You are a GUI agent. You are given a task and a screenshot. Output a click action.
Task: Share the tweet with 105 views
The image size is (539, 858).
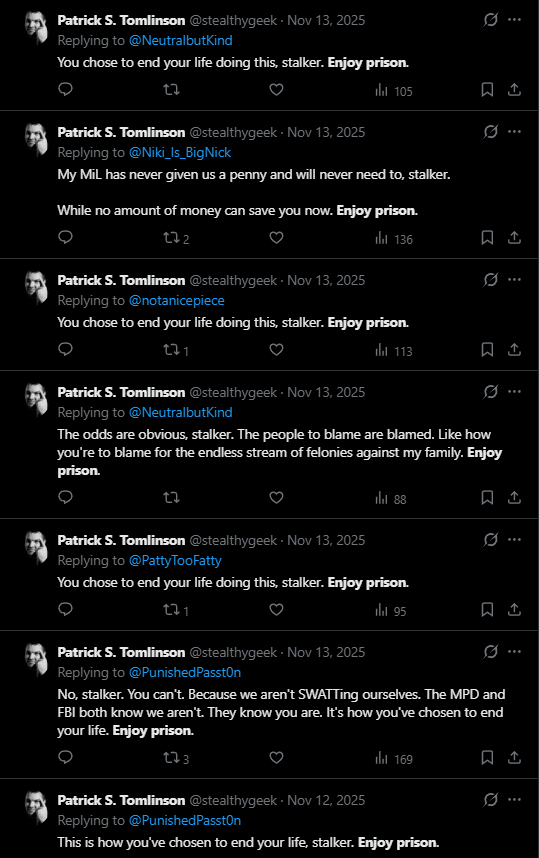coord(514,90)
